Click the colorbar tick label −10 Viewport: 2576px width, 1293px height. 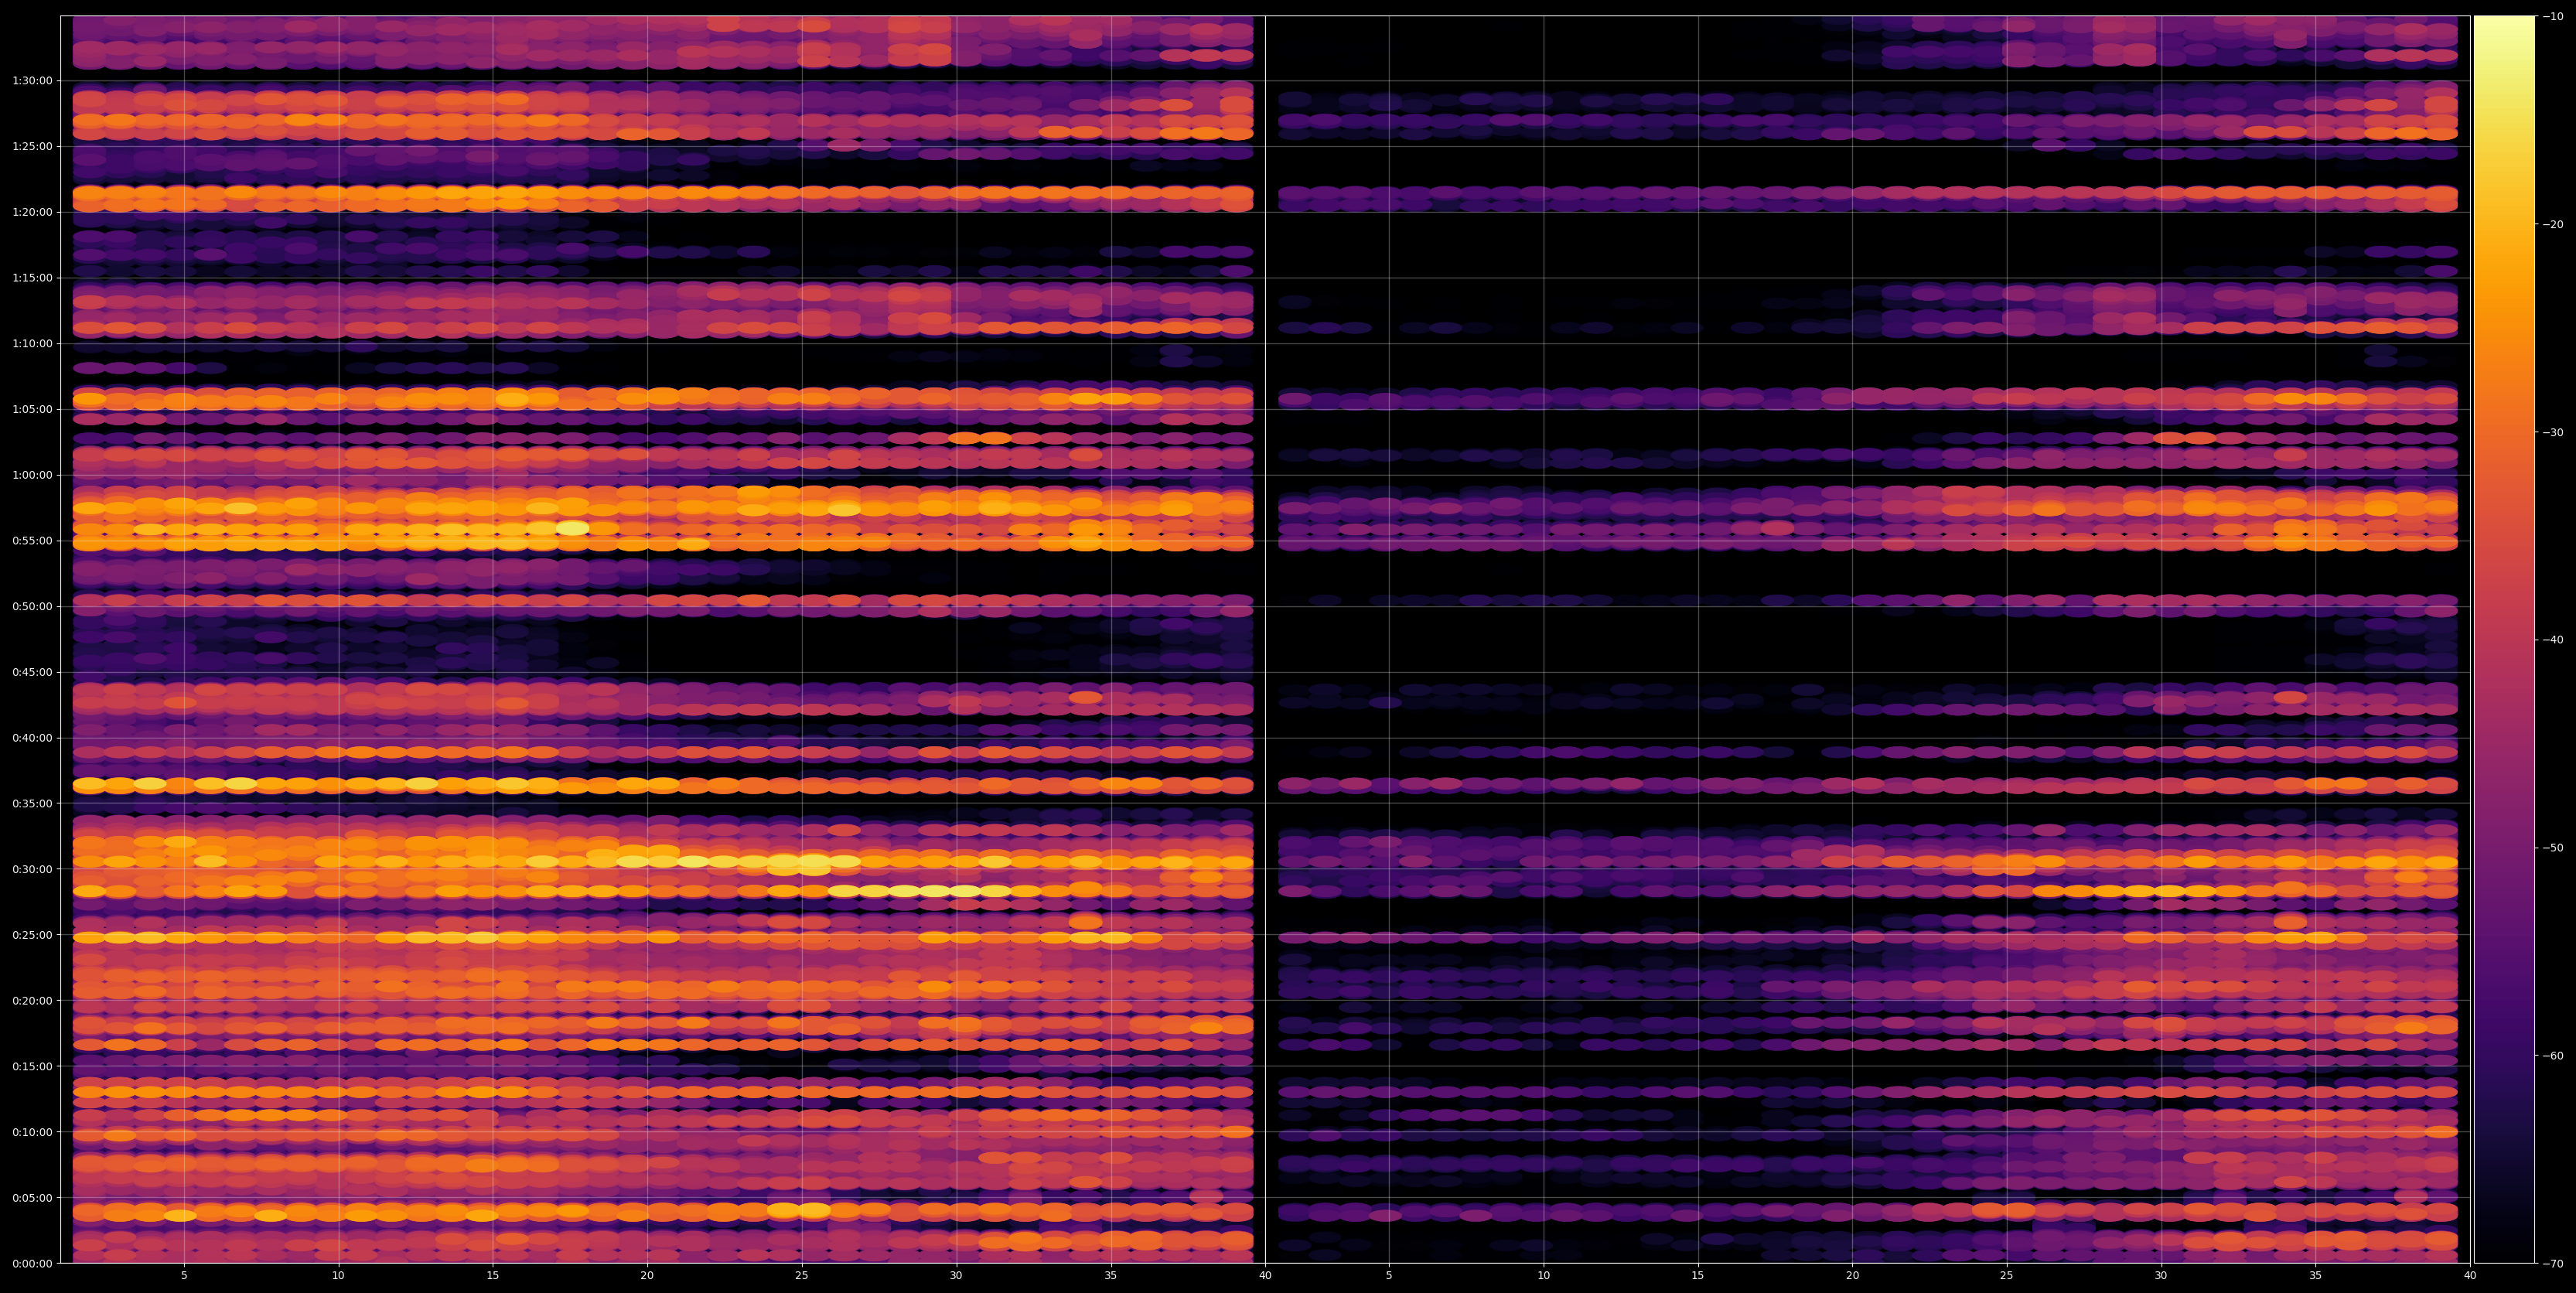(x=2553, y=16)
